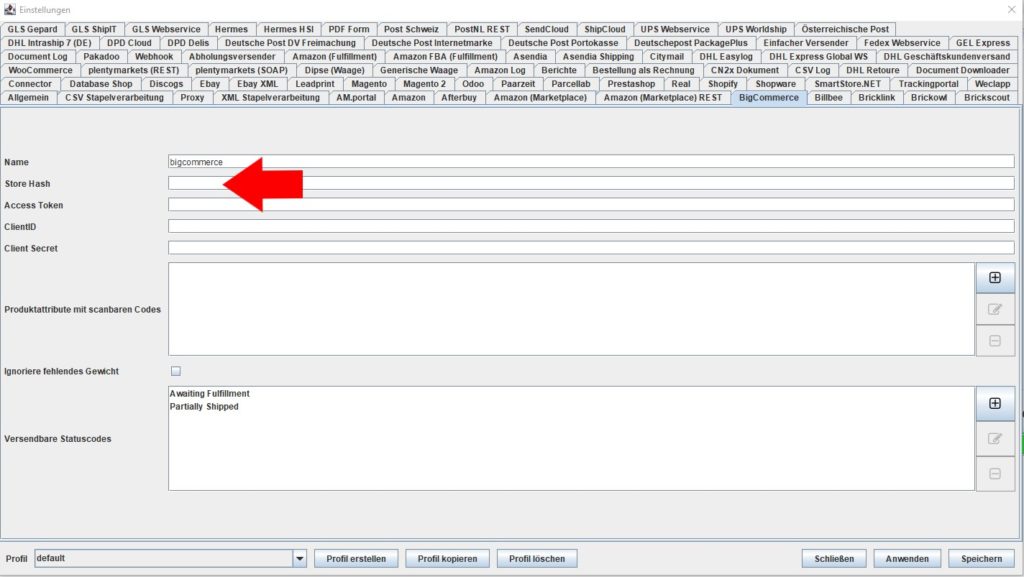
Task: Click the Schließen button
Action: coord(834,559)
